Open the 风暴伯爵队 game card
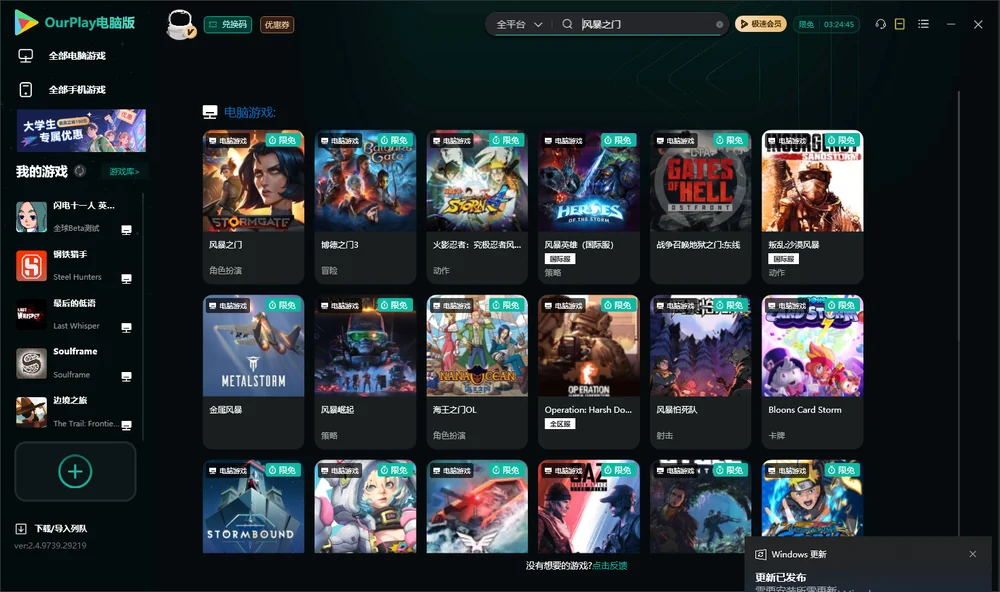The height and width of the screenshot is (592, 1000). pyautogui.click(x=700, y=372)
